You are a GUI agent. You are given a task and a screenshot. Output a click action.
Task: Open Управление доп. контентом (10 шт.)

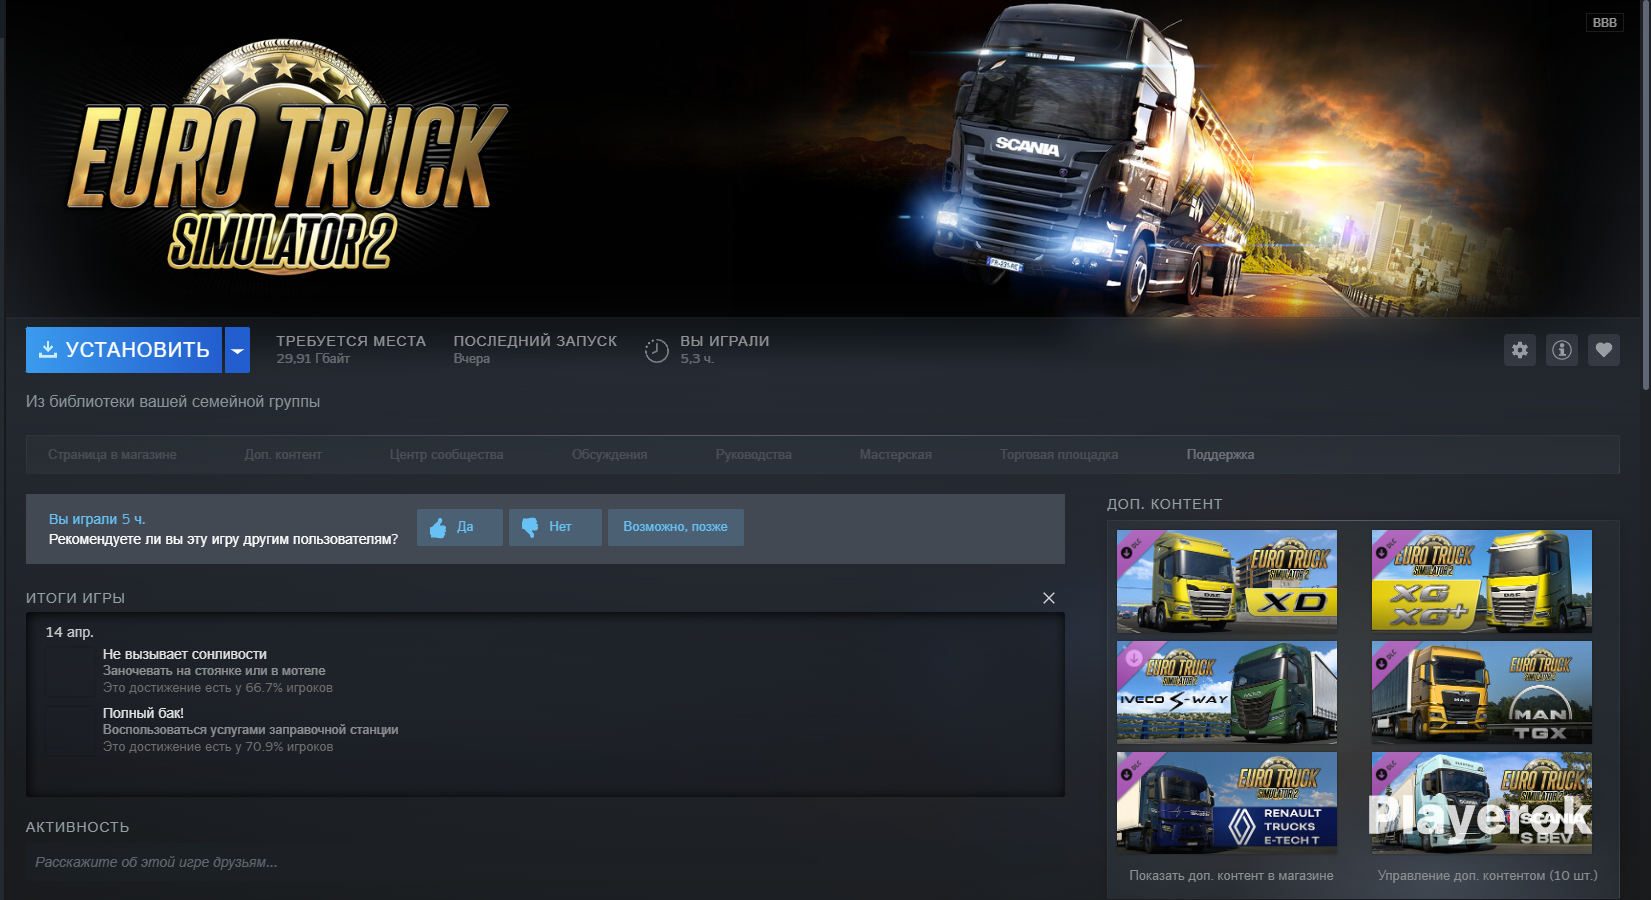click(x=1488, y=876)
